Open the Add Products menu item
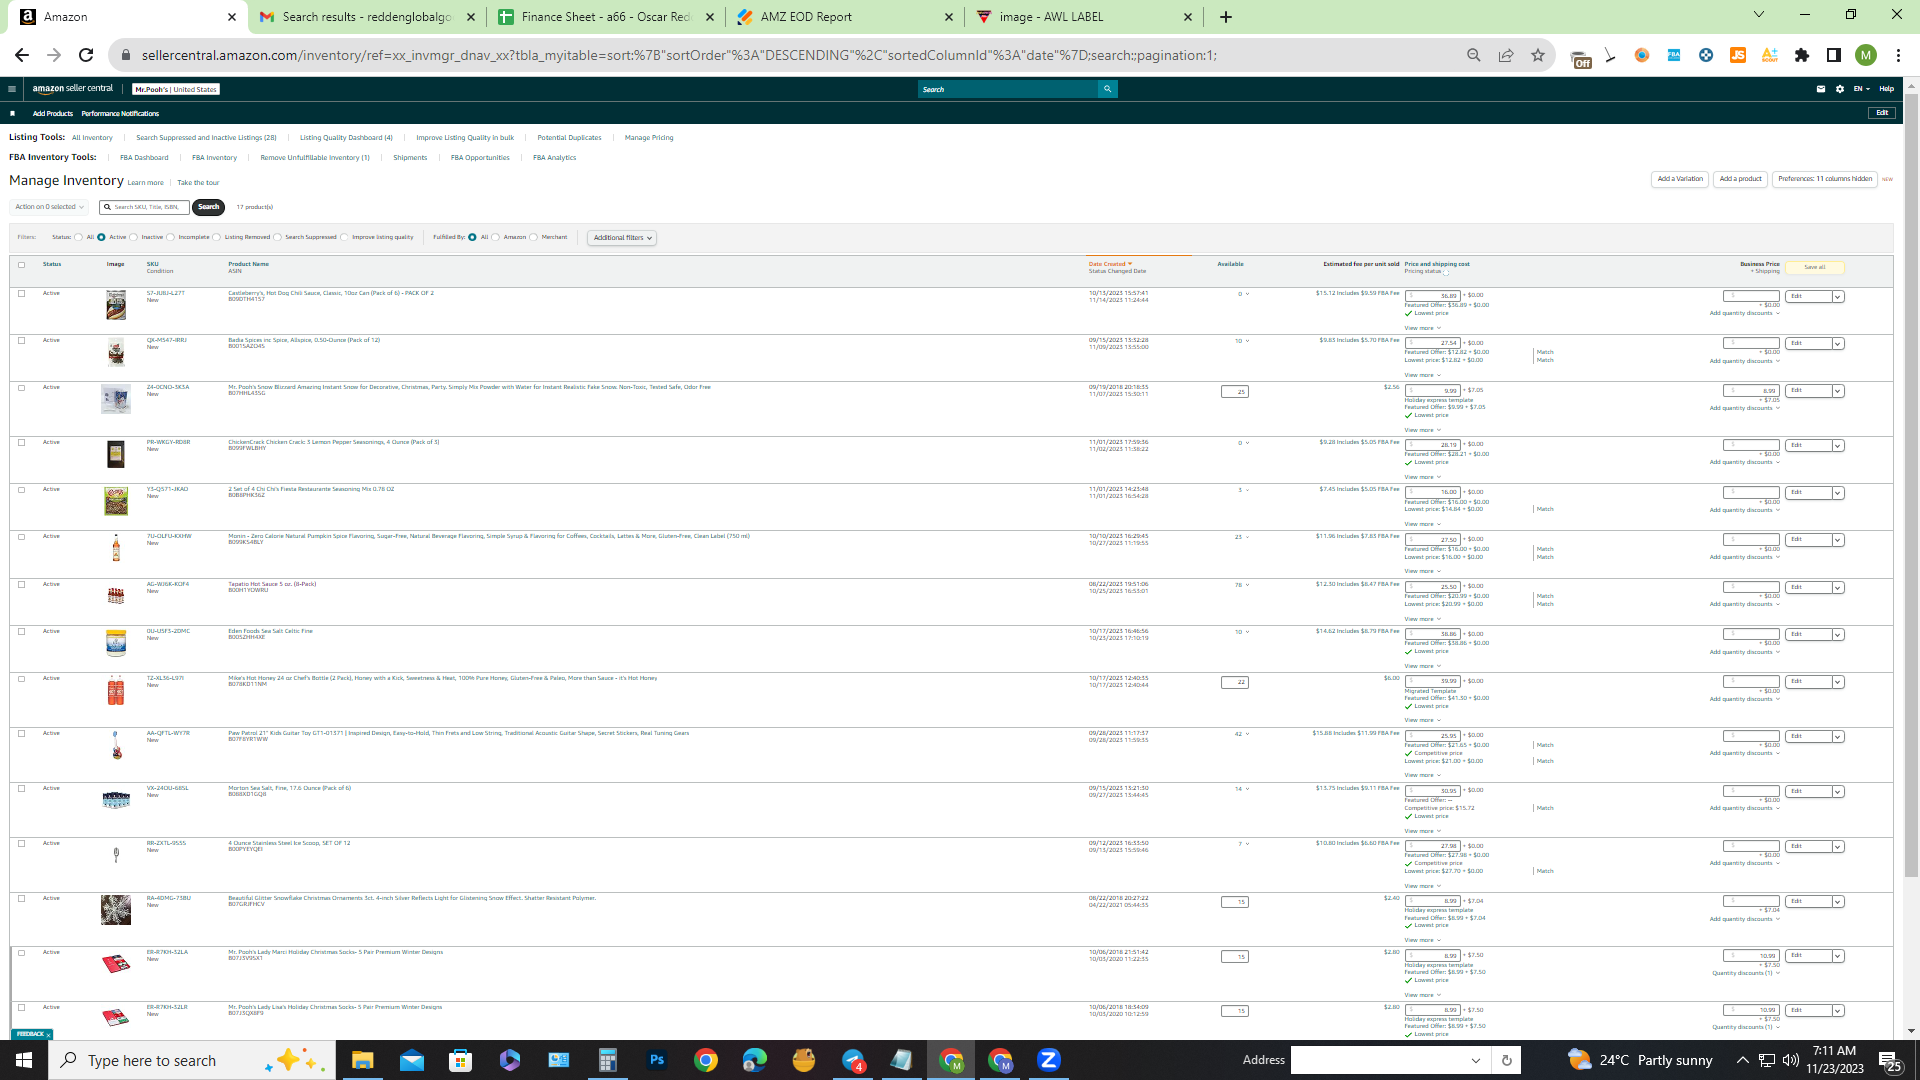This screenshot has height=1080, width=1920. click(53, 114)
